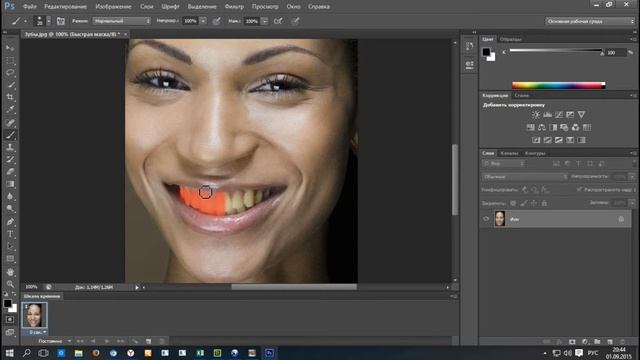Switch to the Стили tab
The image size is (640, 360).
click(x=521, y=96)
